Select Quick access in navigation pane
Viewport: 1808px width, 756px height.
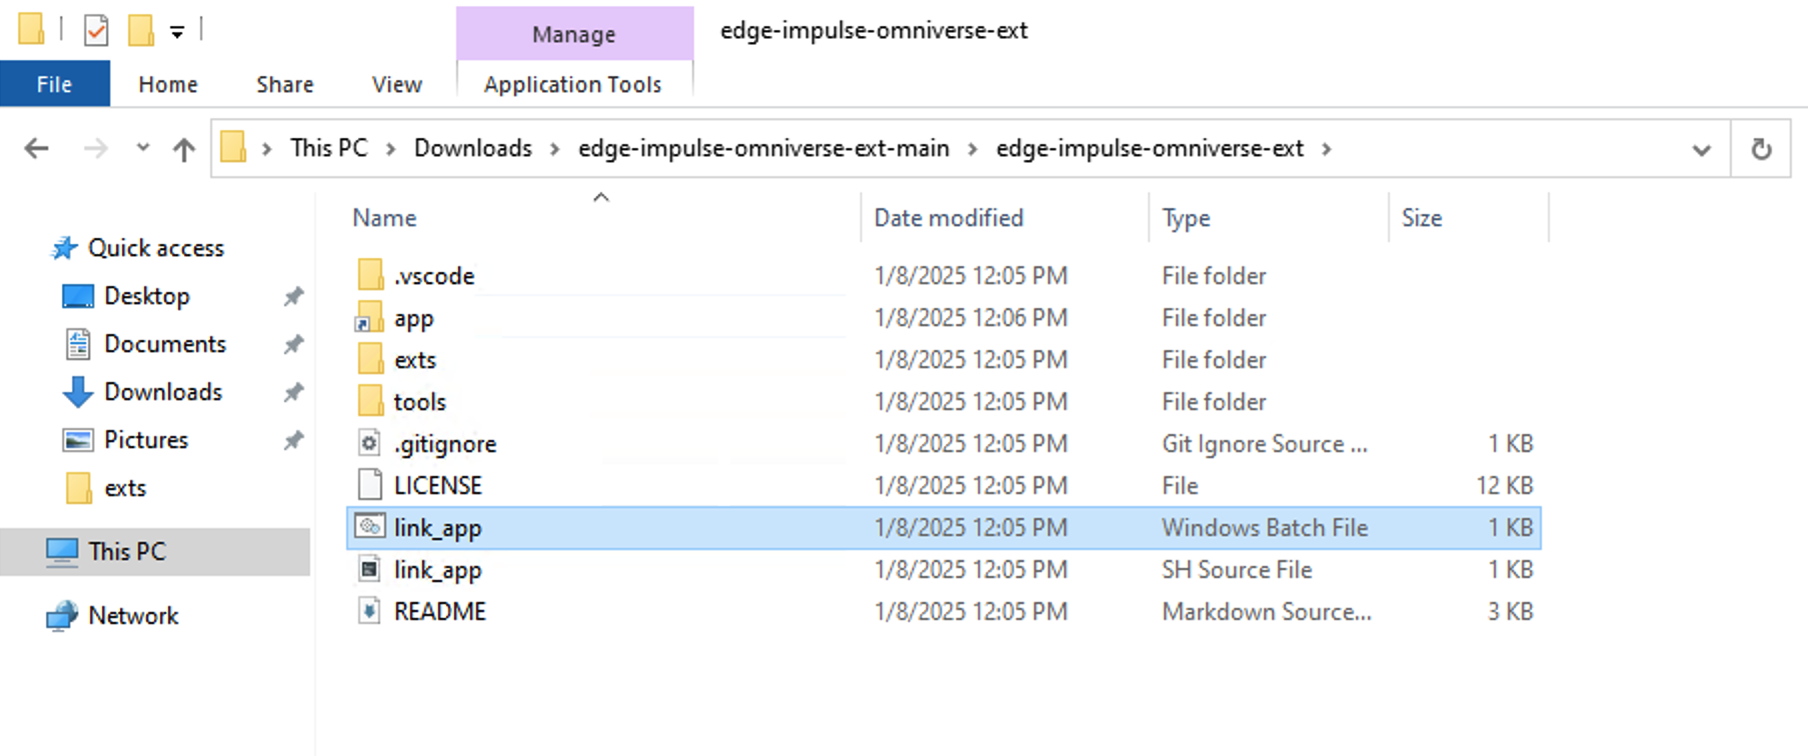point(156,248)
